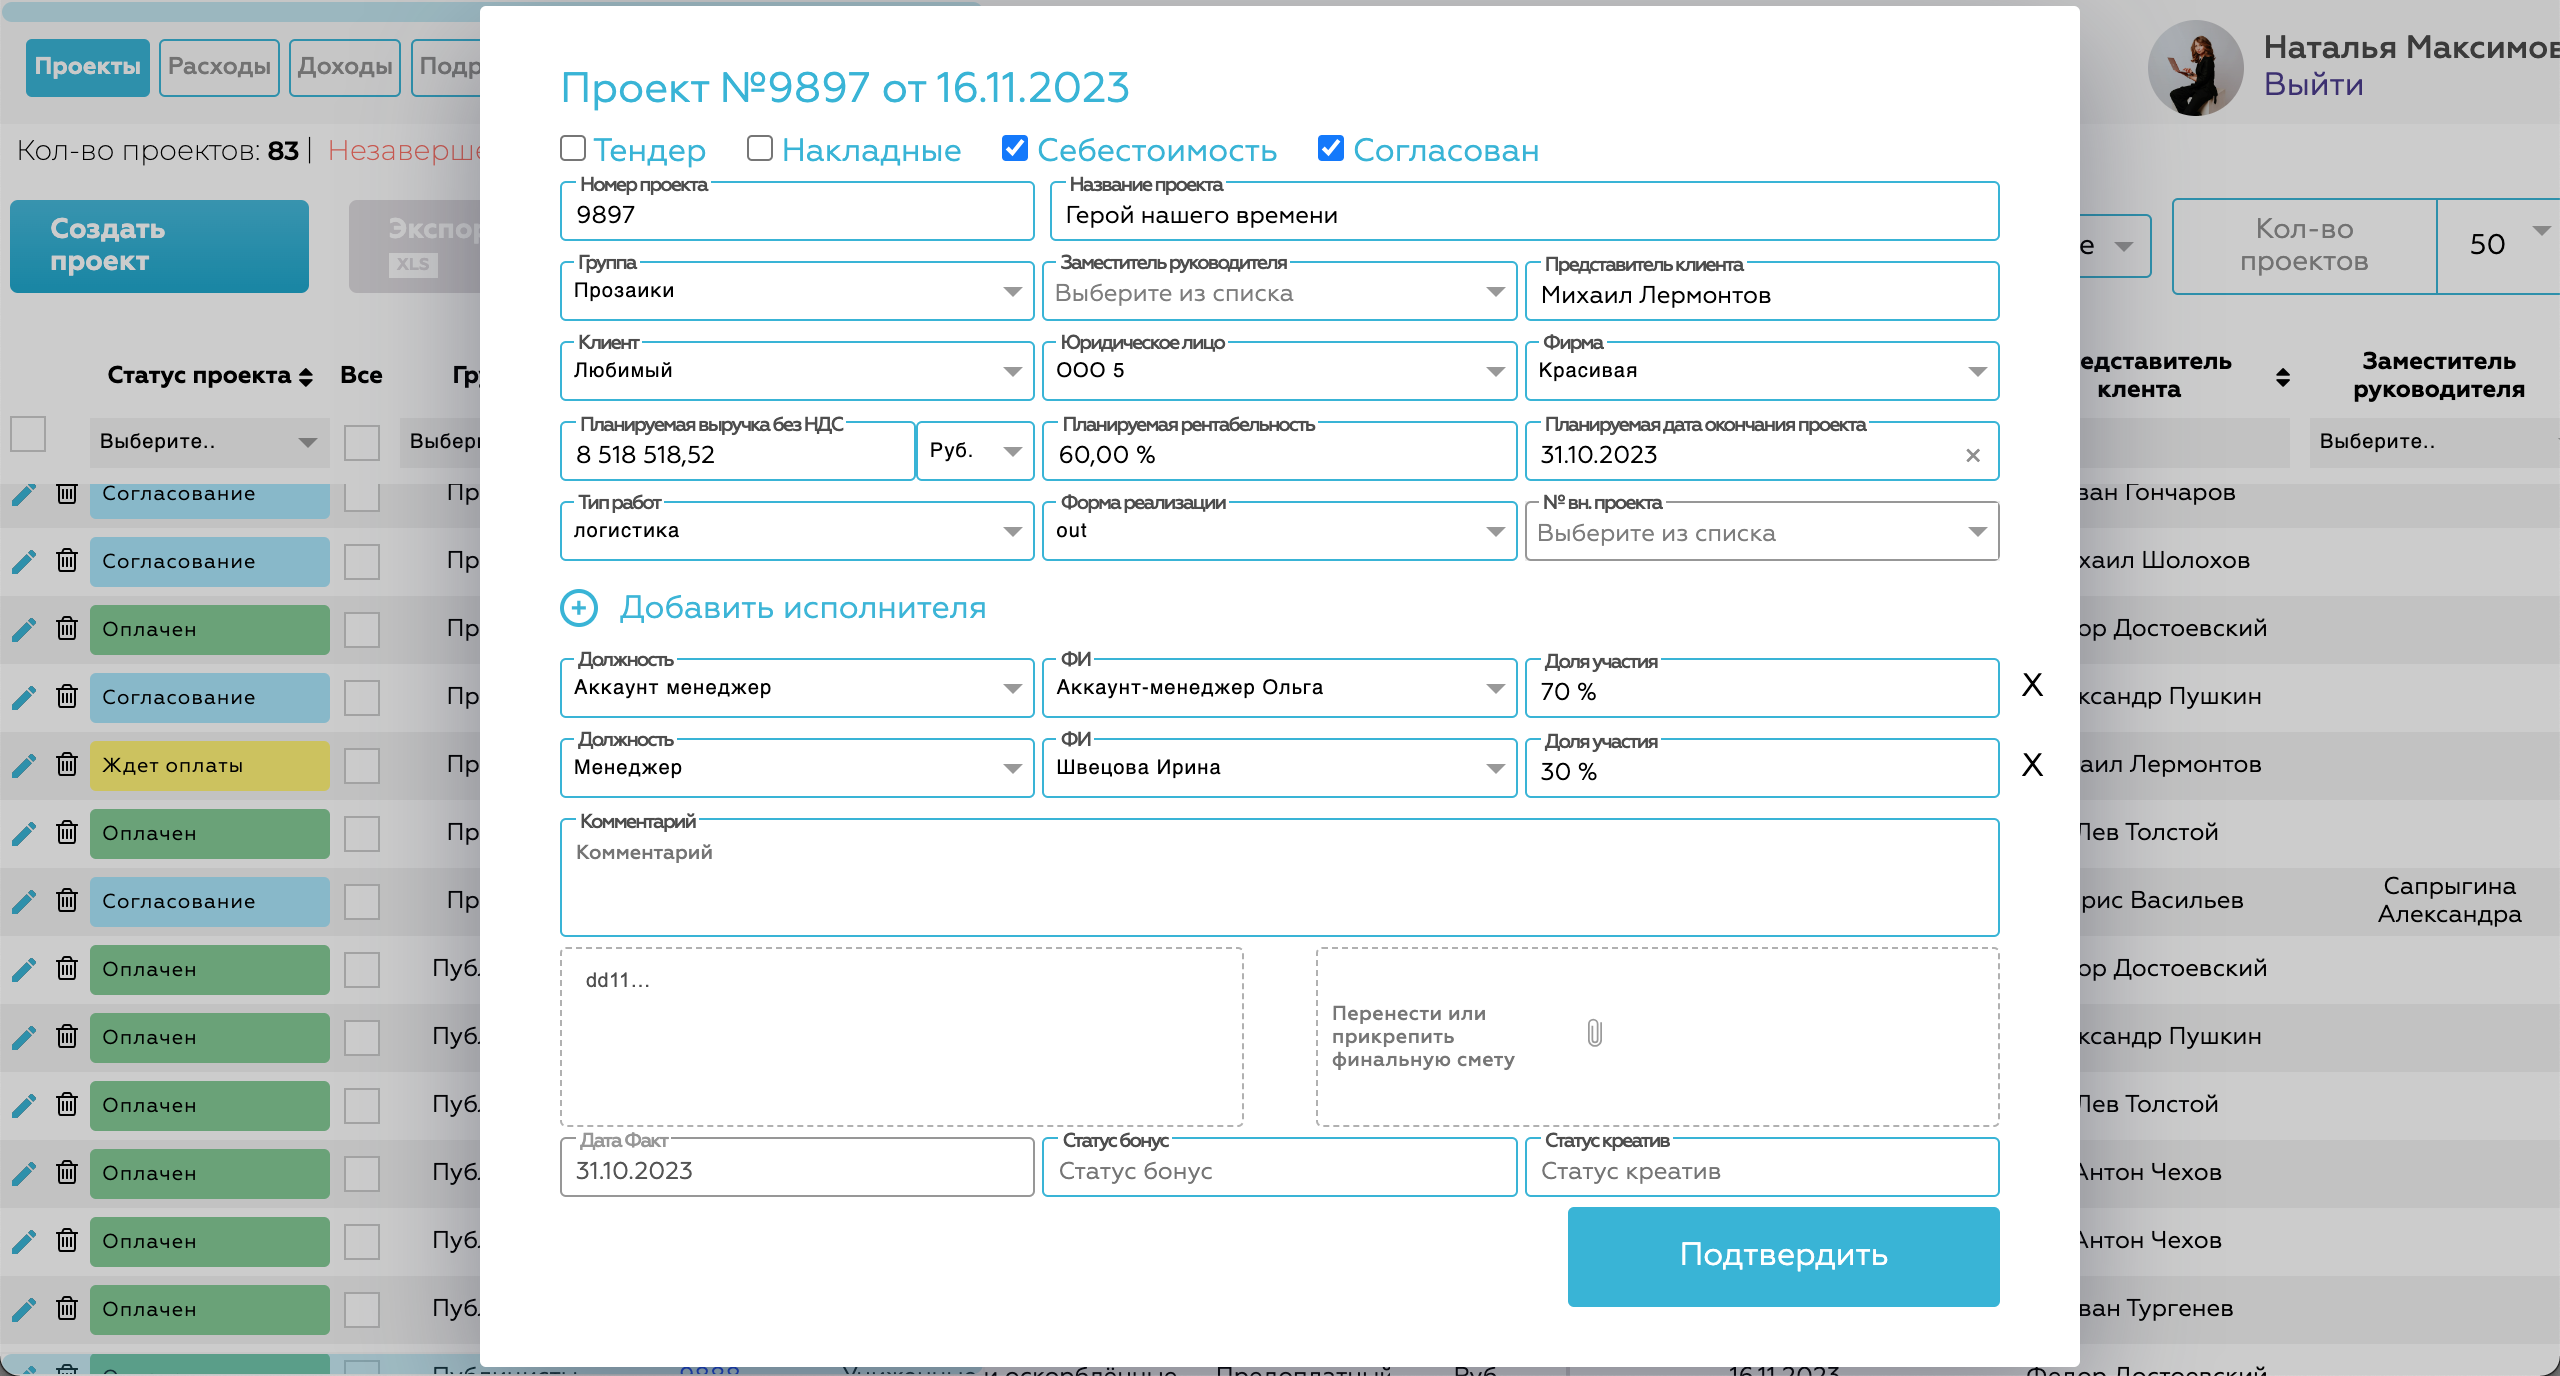
Task: Click the Название проекта input field
Action: [x=1522, y=215]
